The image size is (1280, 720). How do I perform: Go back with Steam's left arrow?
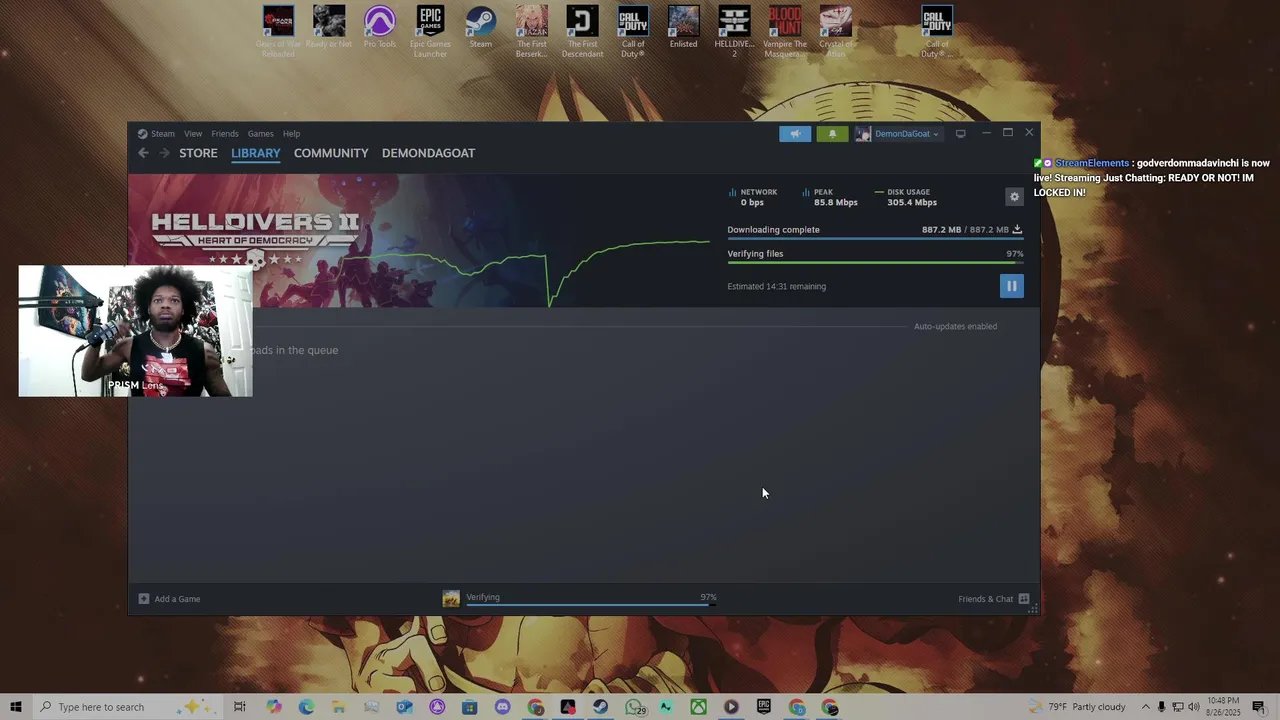pyautogui.click(x=143, y=153)
